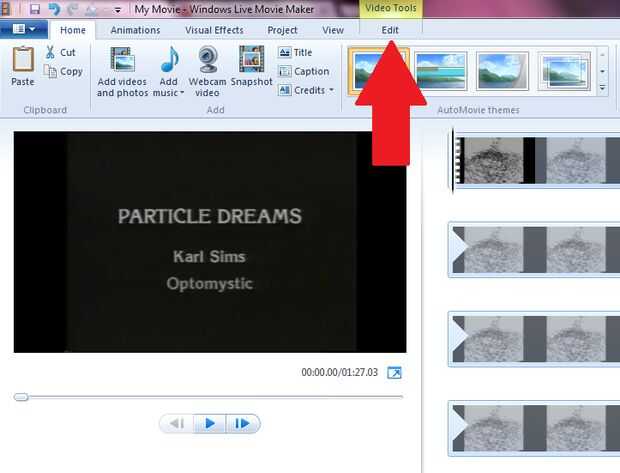Insert a Title clip
This screenshot has height=473, width=620.
pyautogui.click(x=295, y=52)
